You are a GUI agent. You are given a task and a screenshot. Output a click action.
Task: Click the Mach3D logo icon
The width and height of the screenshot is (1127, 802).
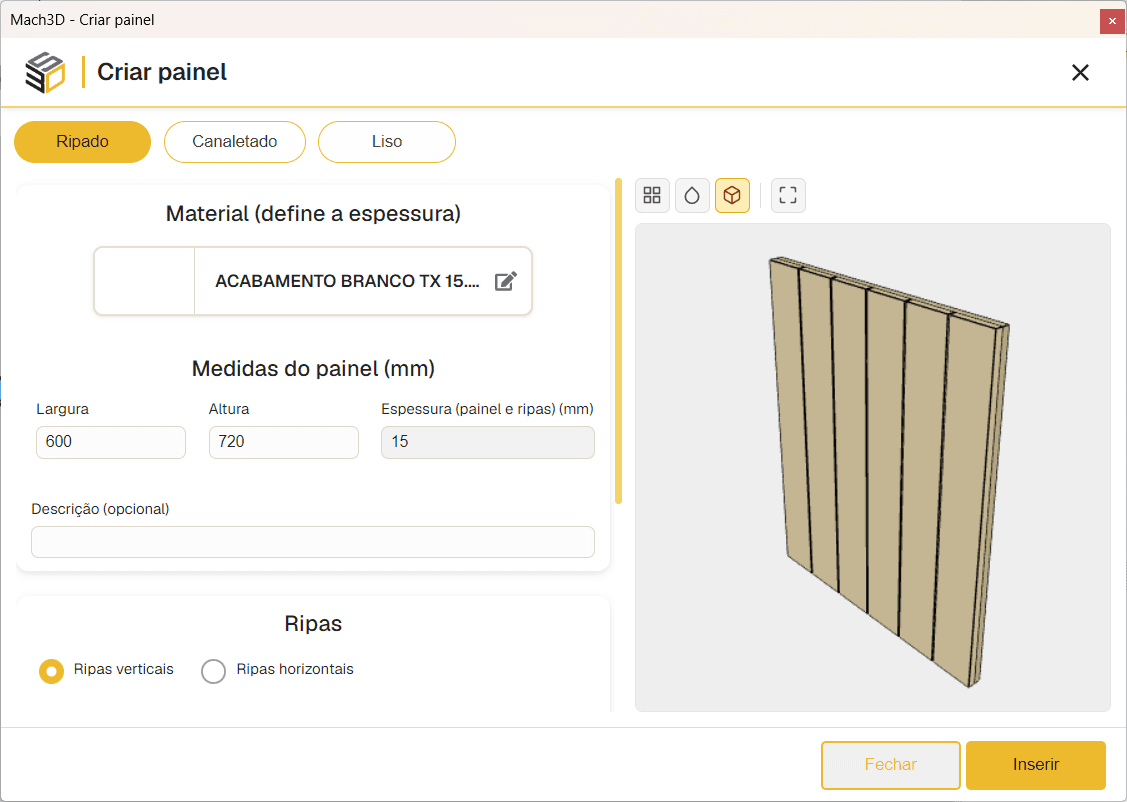point(45,73)
